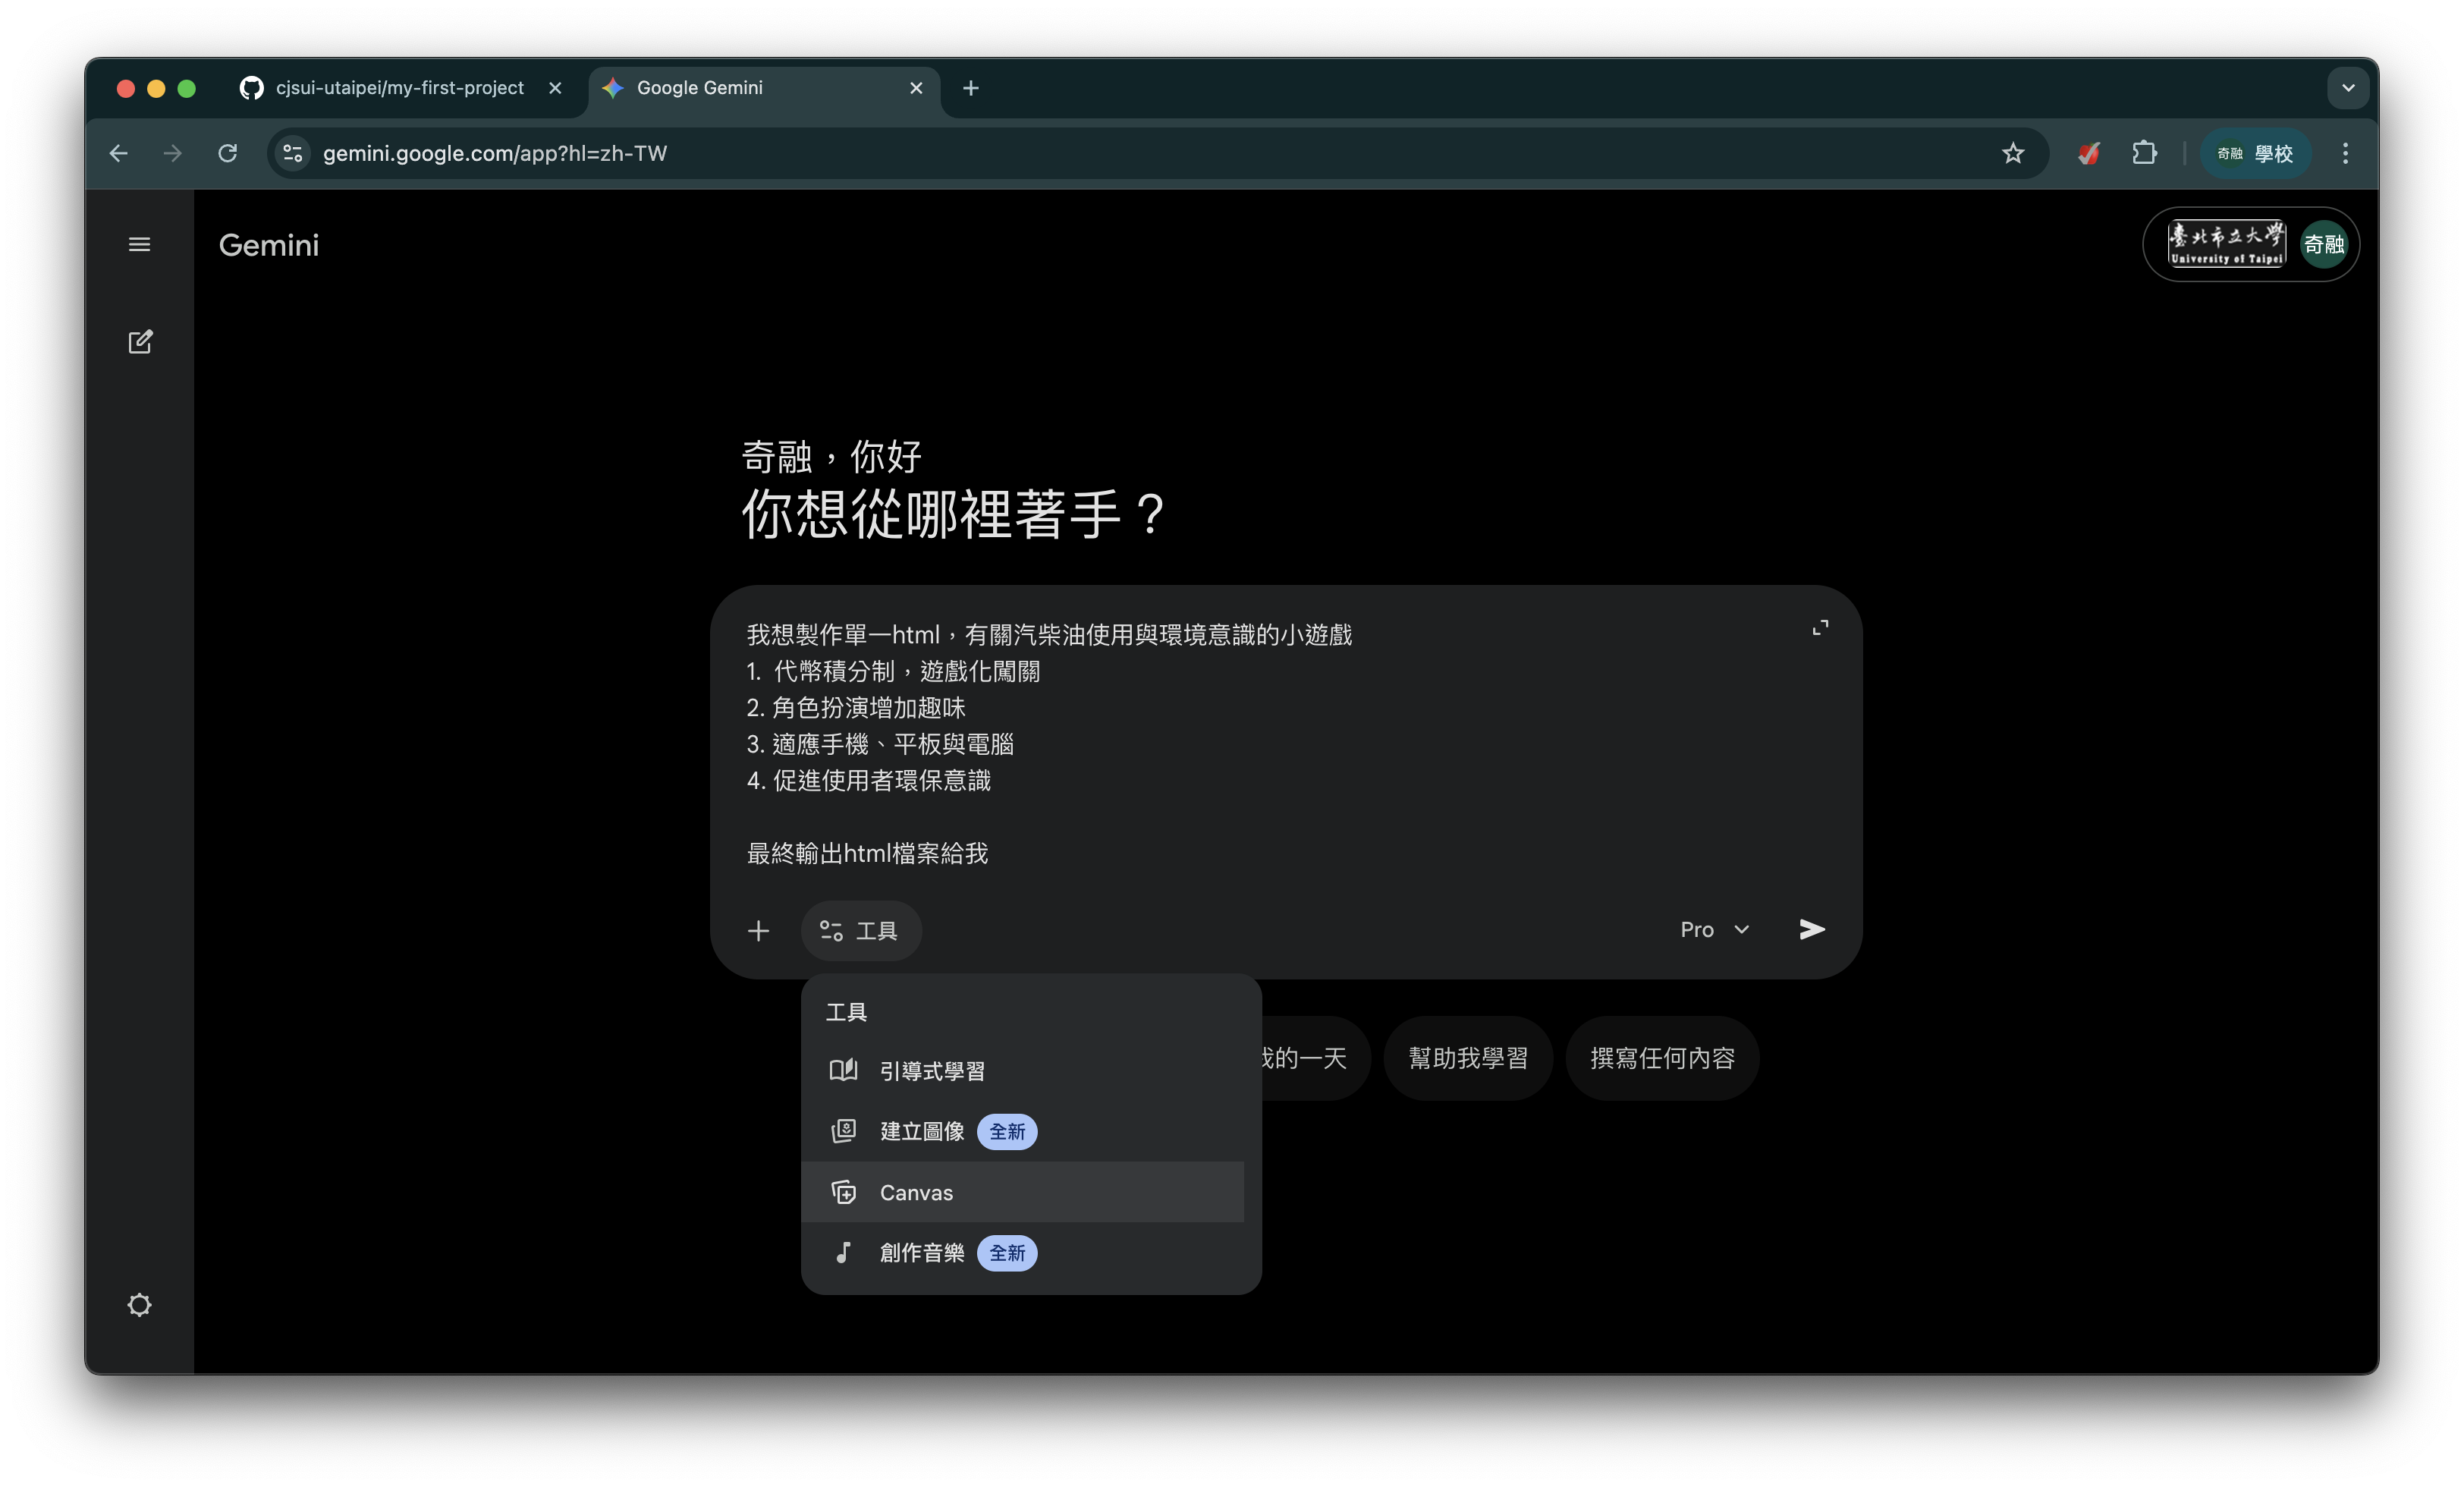View site information icon in address bar

coord(293,153)
